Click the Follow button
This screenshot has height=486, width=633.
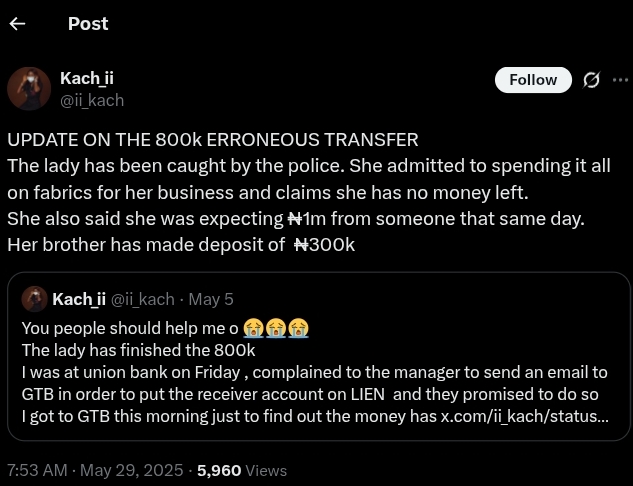[x=533, y=80]
